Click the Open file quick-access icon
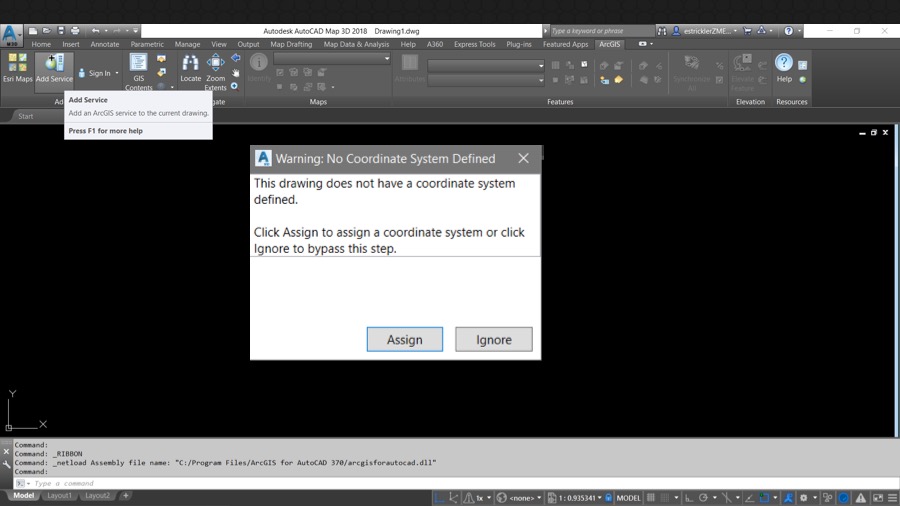900x506 pixels. pyautogui.click(x=46, y=30)
